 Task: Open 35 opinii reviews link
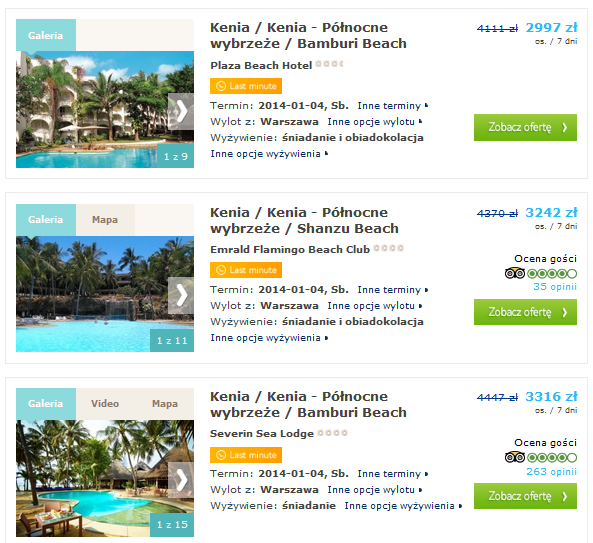pyautogui.click(x=555, y=287)
